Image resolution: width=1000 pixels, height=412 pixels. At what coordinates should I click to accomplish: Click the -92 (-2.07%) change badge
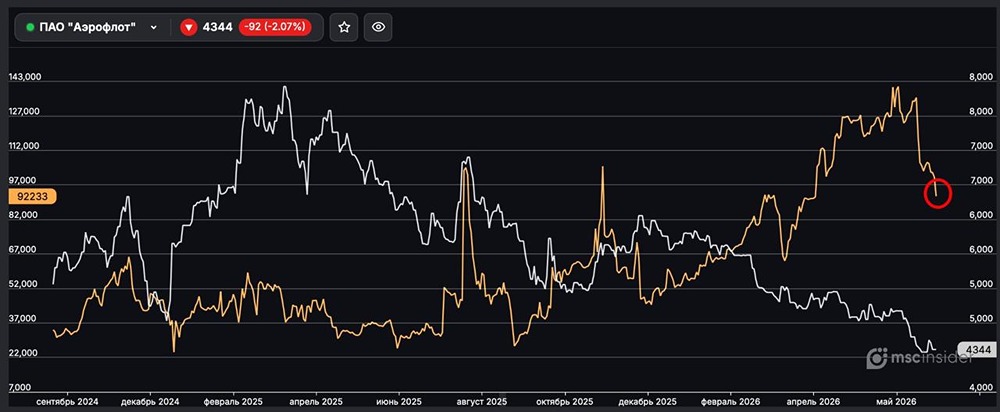click(x=275, y=27)
